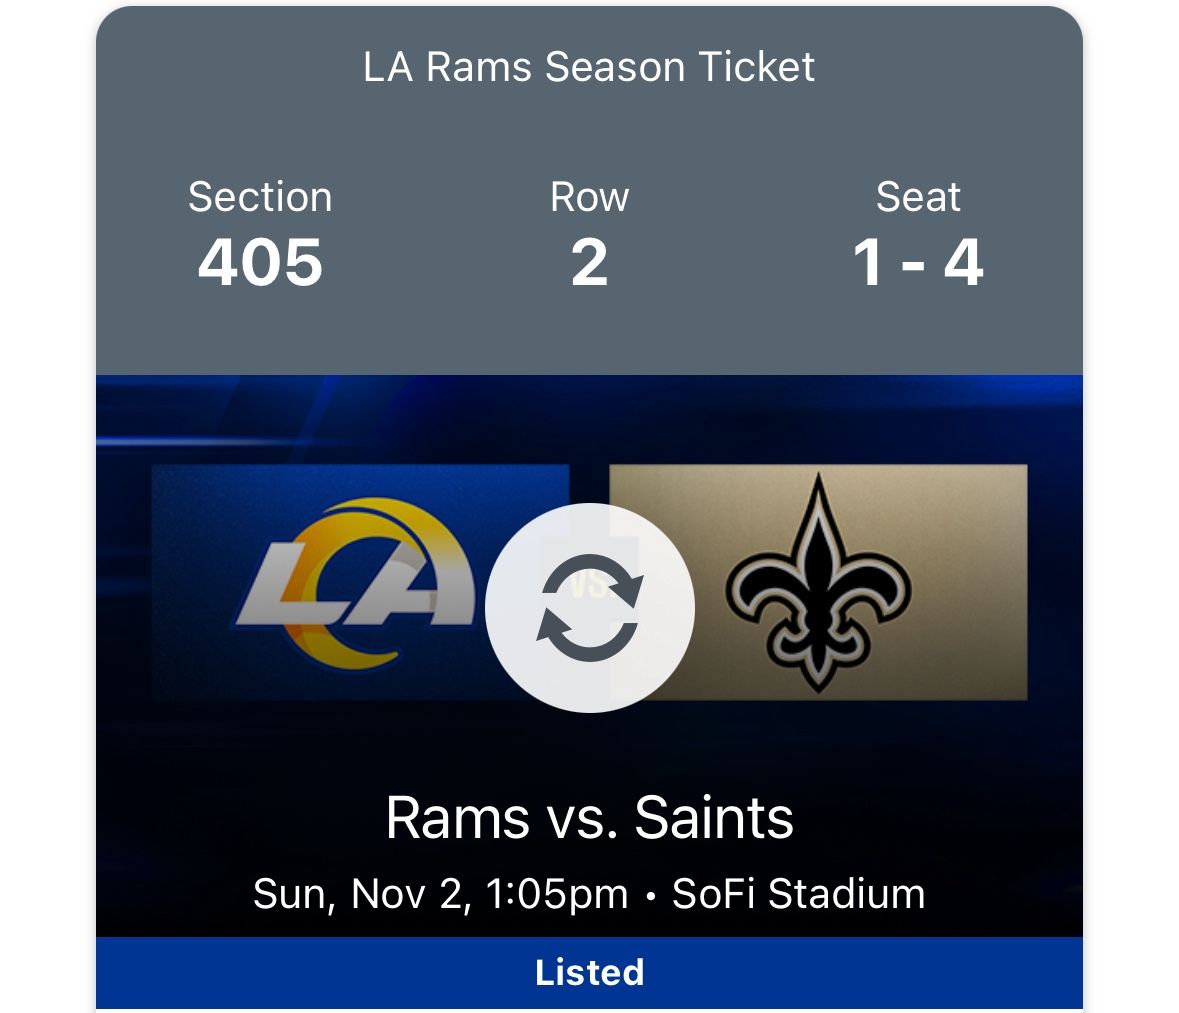Screen dimensions: 1179x1013
Task: Tap the blue Listed progress strip
Action: pyautogui.click(x=589, y=972)
